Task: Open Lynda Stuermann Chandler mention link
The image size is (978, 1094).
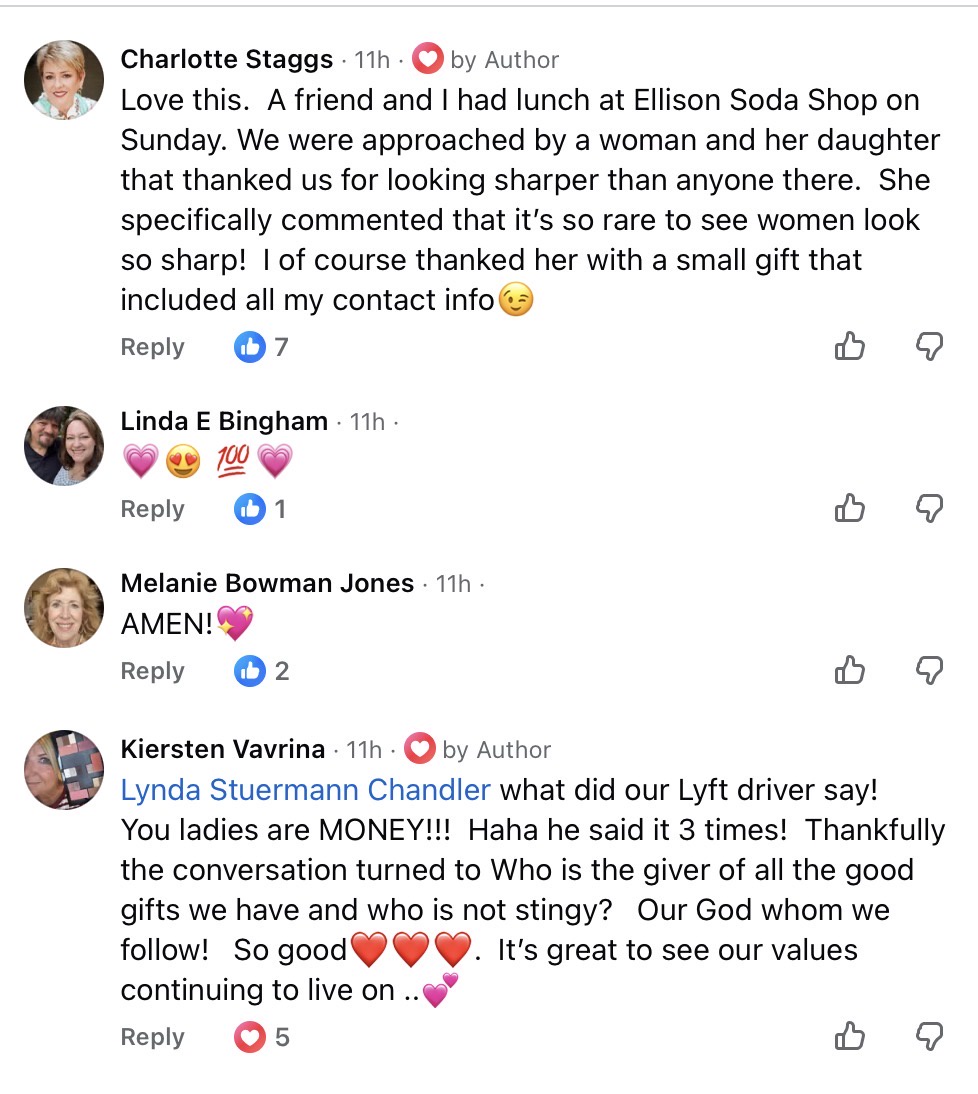Action: 305,790
